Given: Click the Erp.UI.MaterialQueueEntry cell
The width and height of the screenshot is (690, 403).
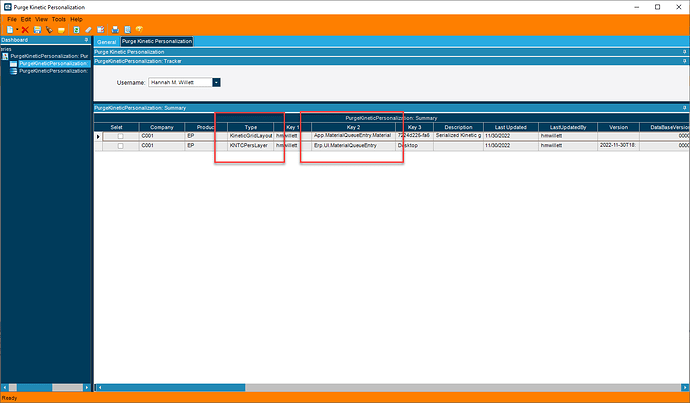Looking at the screenshot, I should [x=353, y=146].
